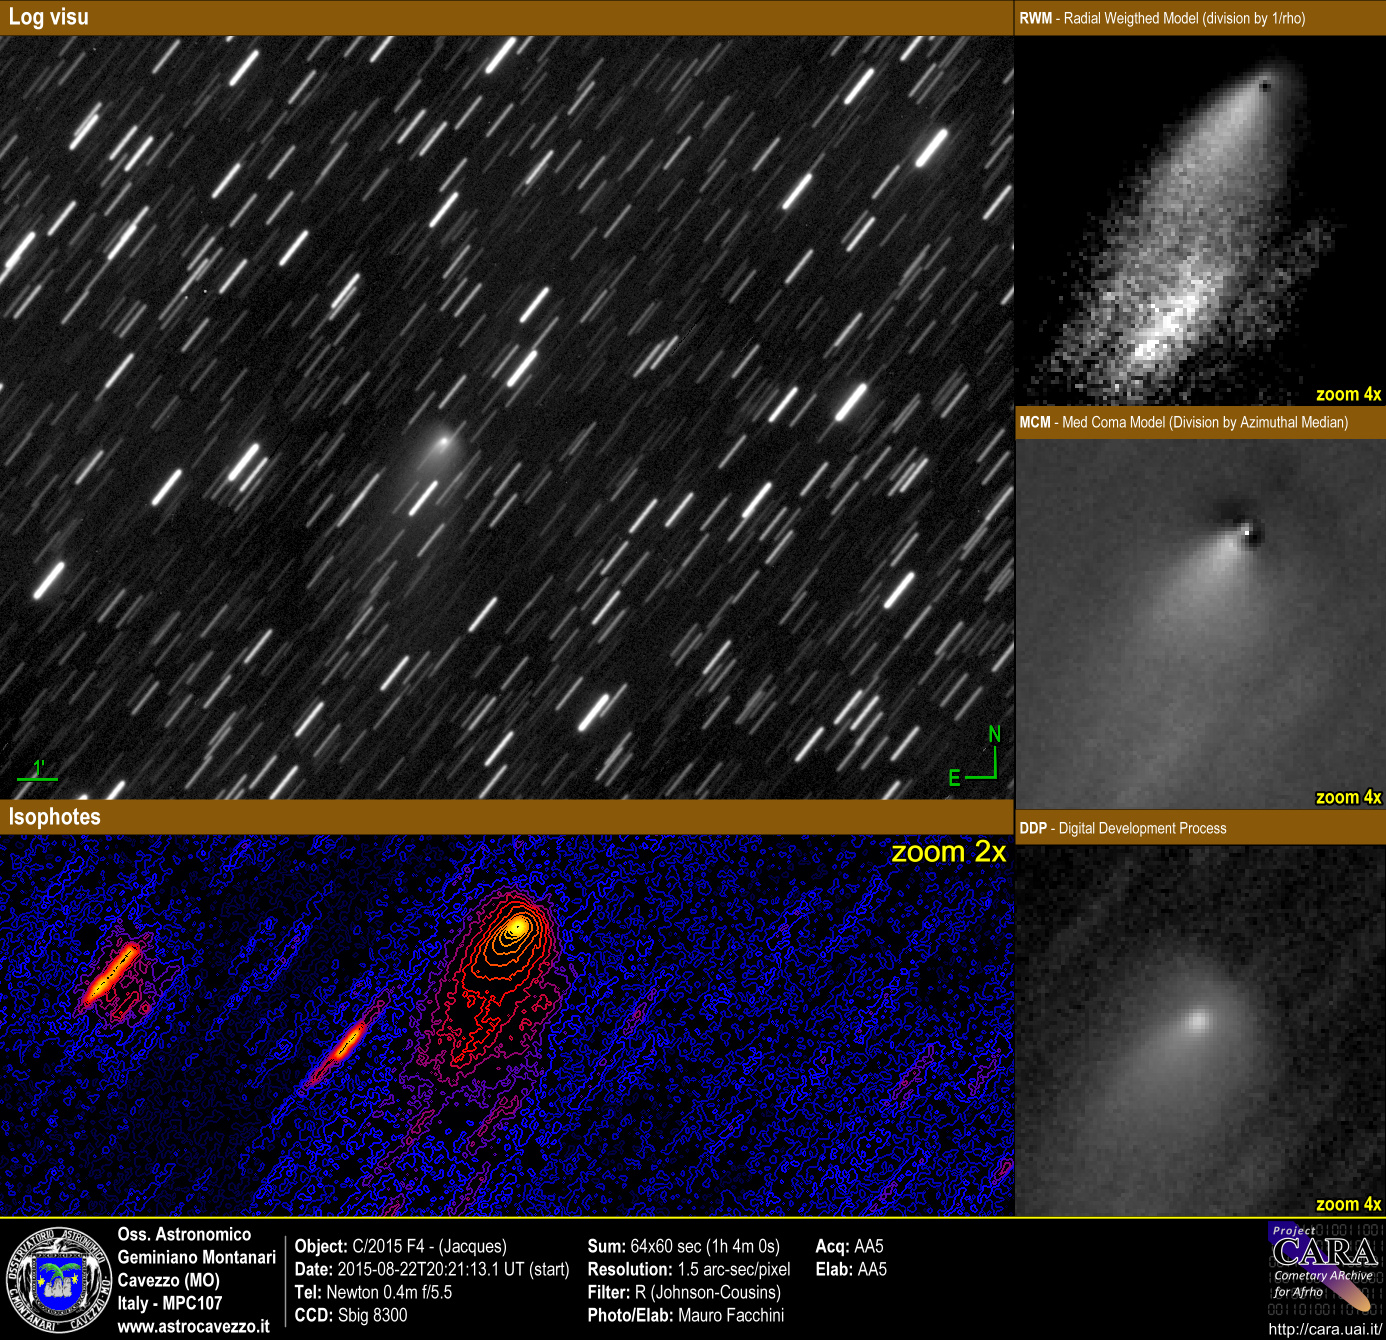Click the RWM Radial Weighted Model title
Viewport: 1386px width, 1340px height.
tap(1162, 18)
